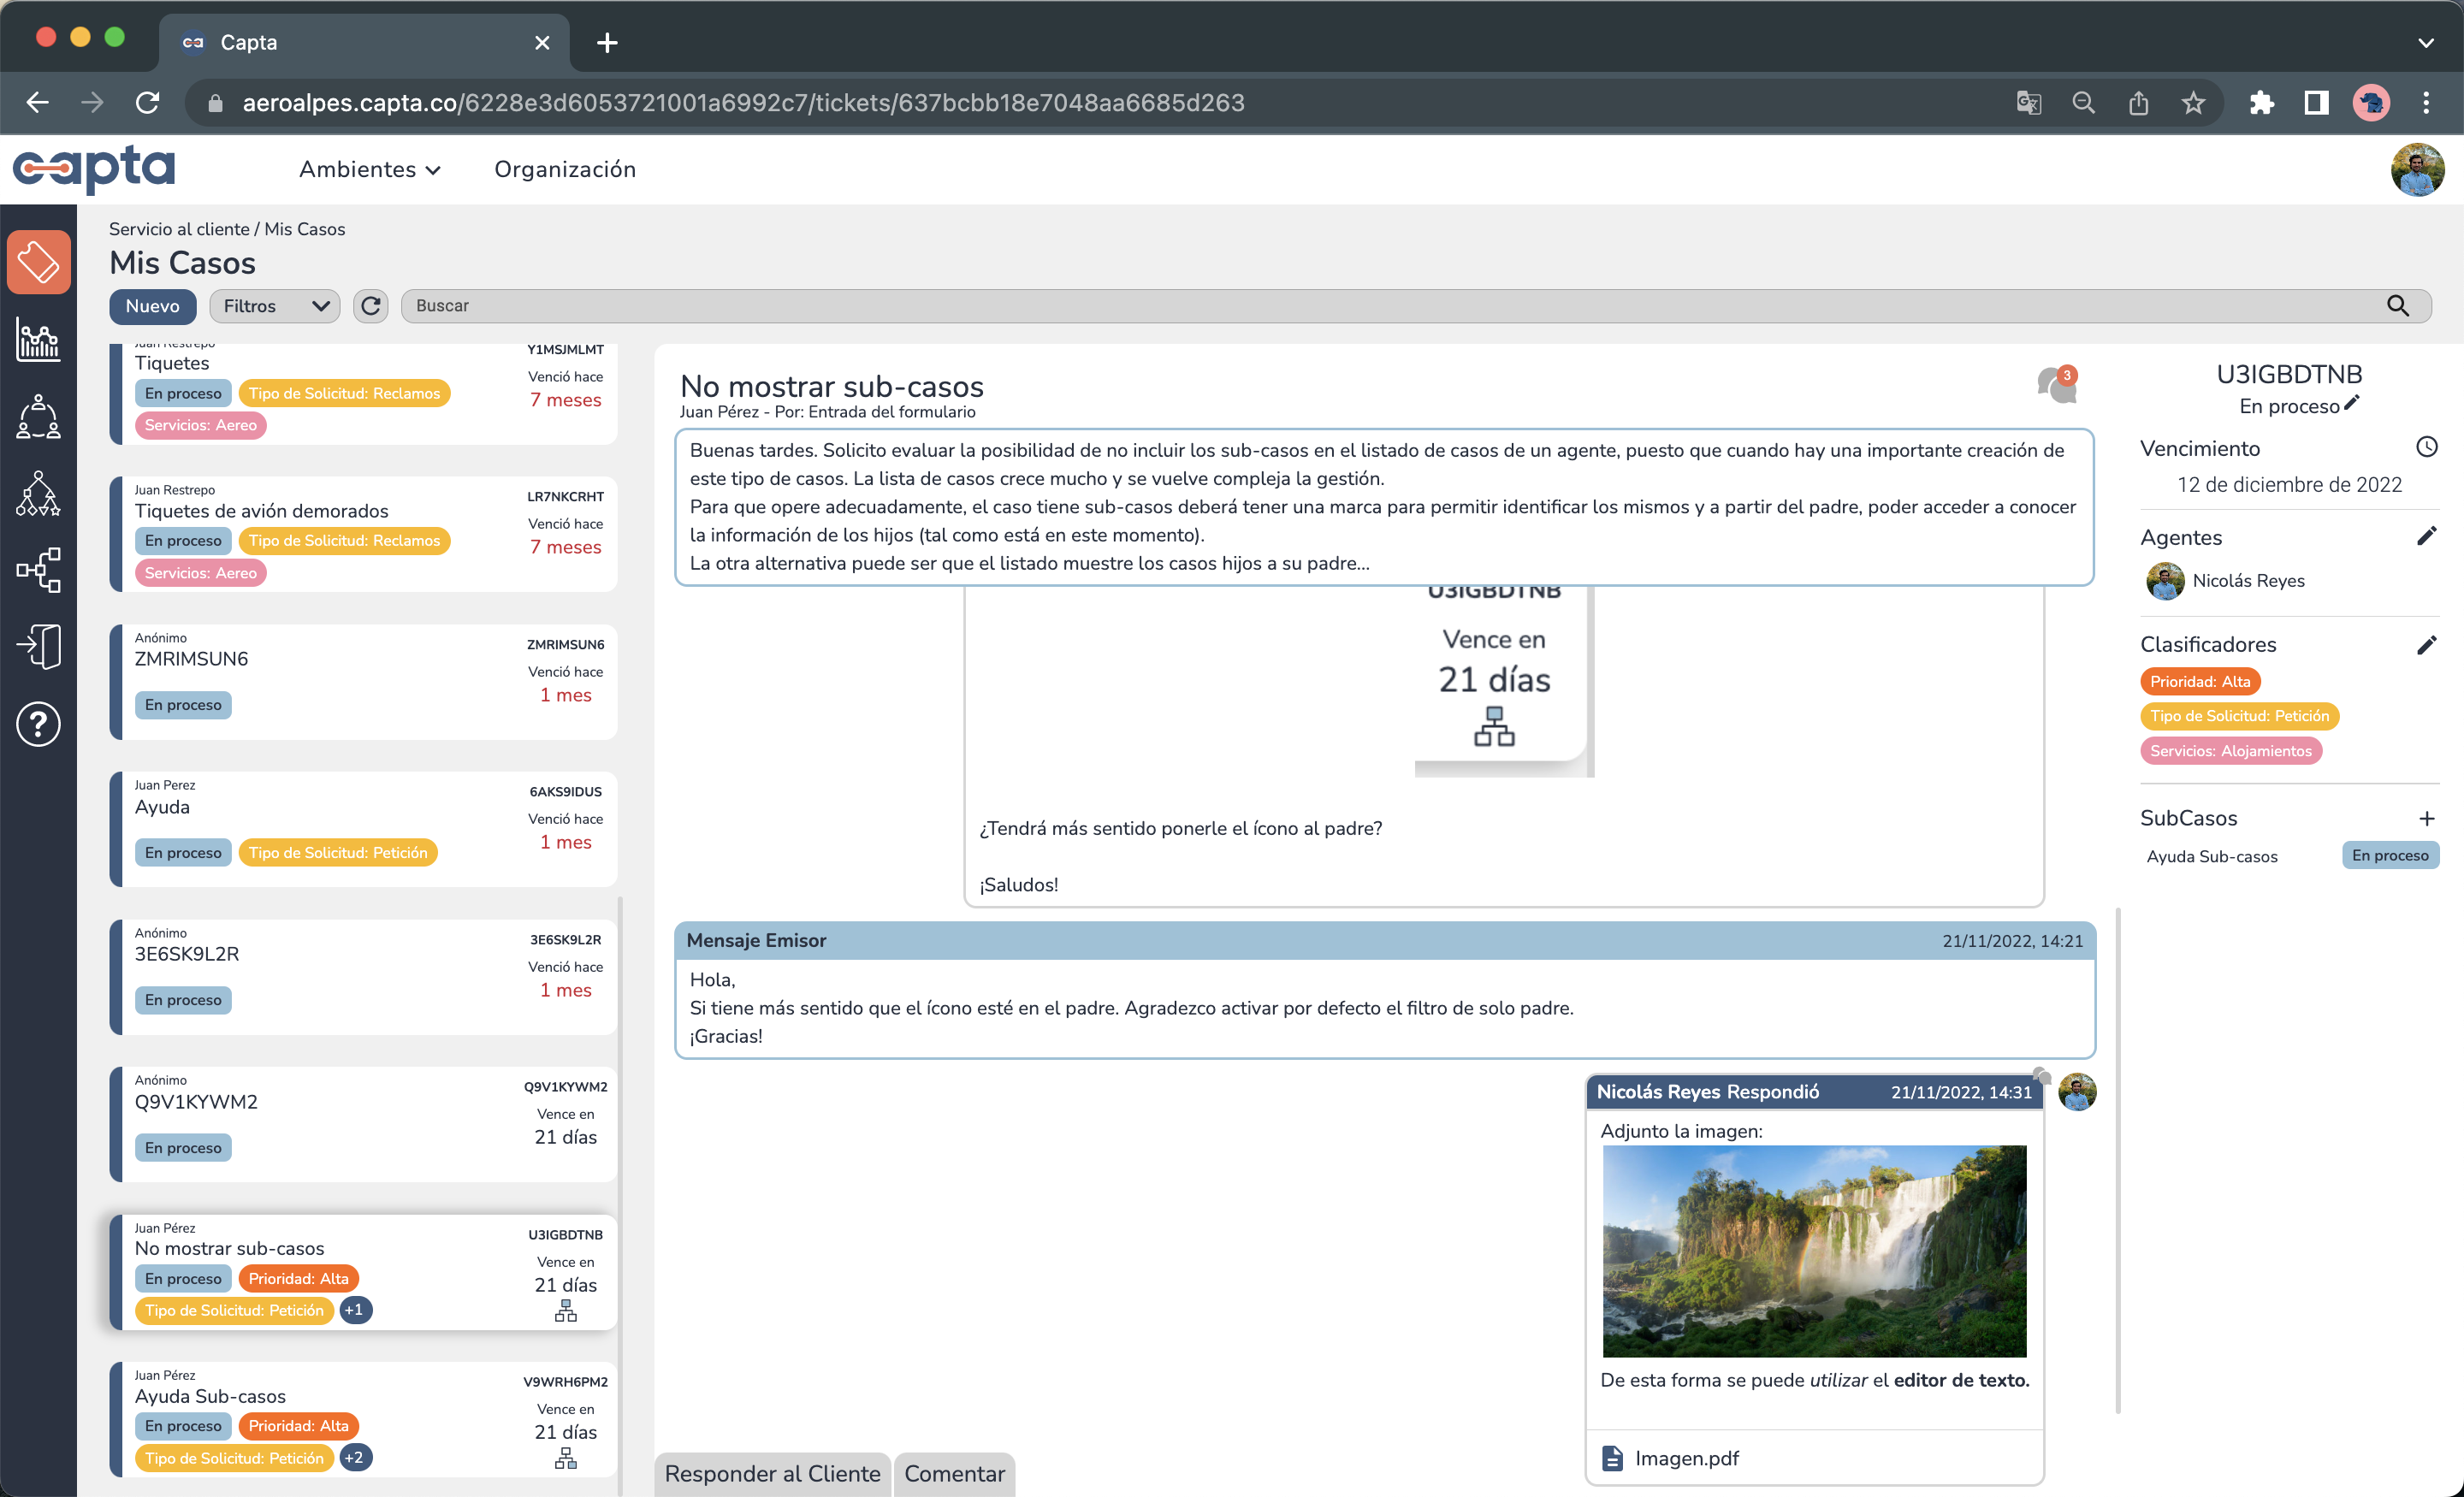Open the Imagen.pdf attachment
The height and width of the screenshot is (1497, 2464).
coord(1686,1458)
